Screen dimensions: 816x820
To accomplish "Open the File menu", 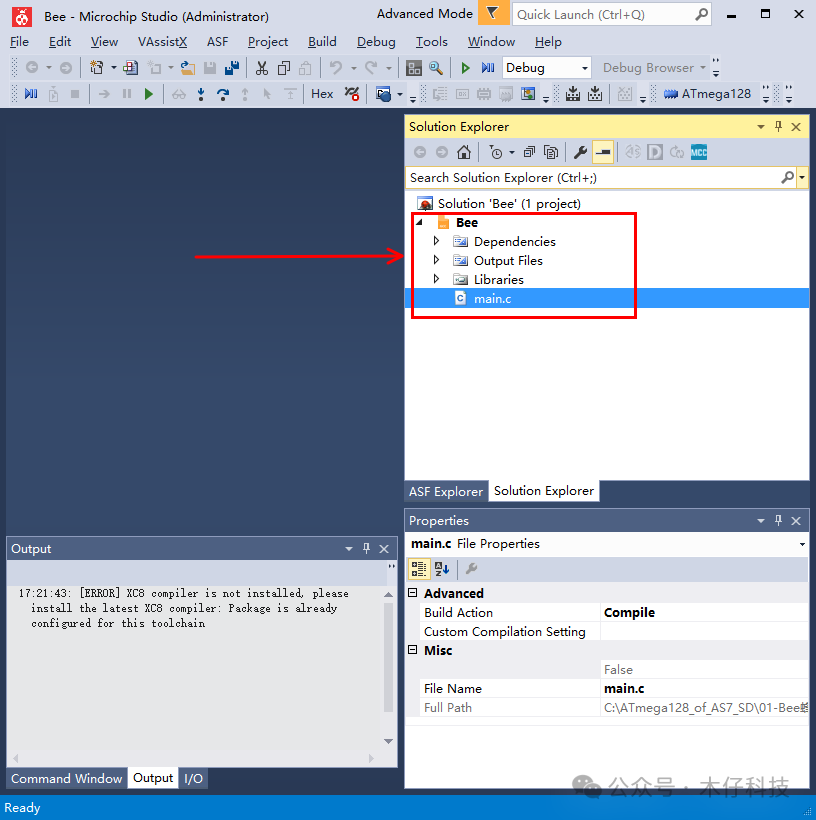I will (19, 42).
